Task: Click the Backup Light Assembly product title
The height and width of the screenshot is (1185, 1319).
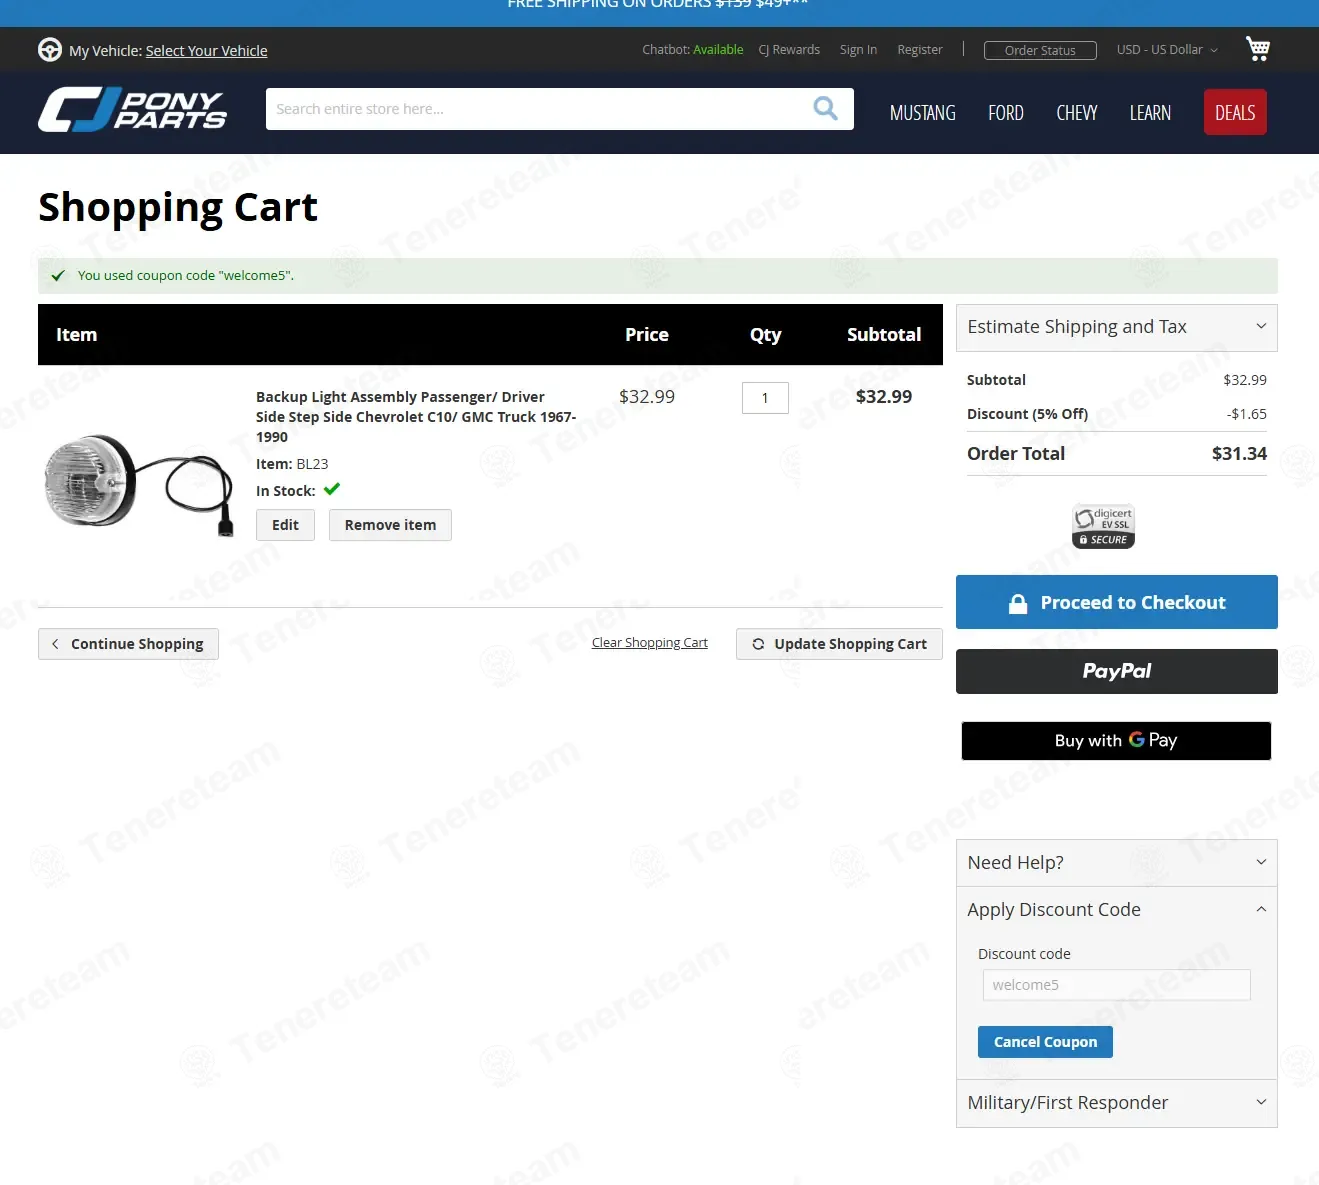Action: point(416,417)
